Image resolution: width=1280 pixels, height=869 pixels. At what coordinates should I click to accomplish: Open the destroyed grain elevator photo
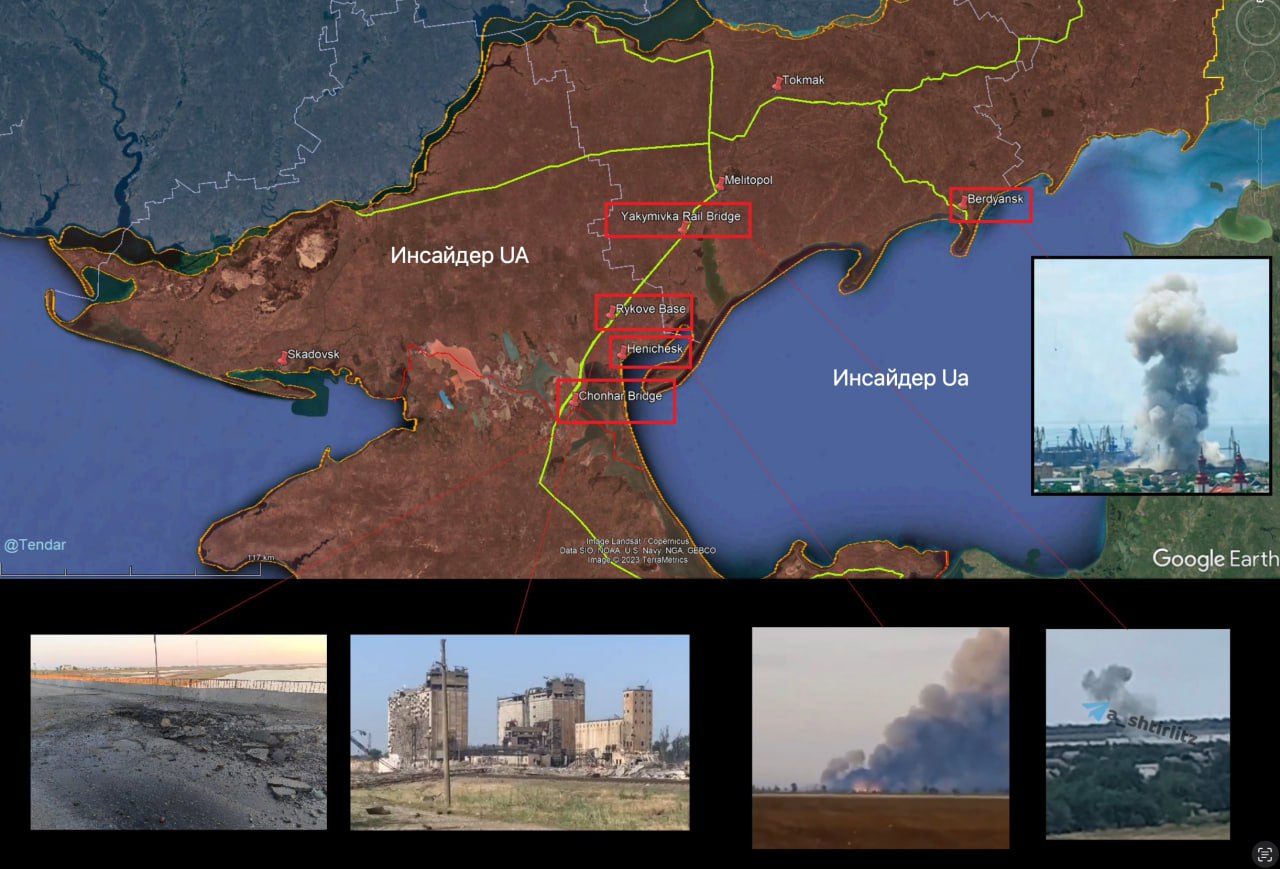click(519, 732)
